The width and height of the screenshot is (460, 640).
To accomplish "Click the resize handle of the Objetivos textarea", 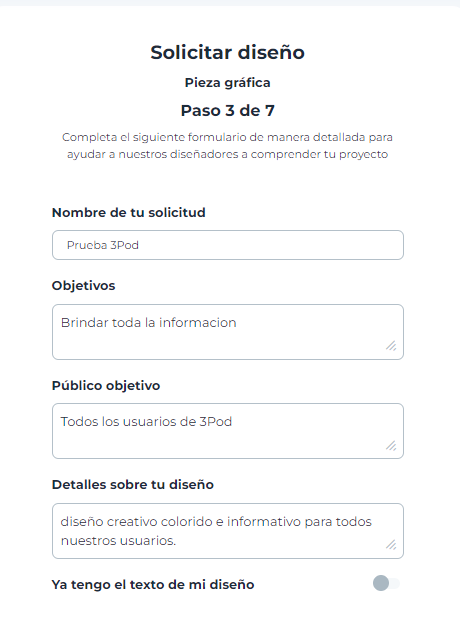I will point(391,346).
